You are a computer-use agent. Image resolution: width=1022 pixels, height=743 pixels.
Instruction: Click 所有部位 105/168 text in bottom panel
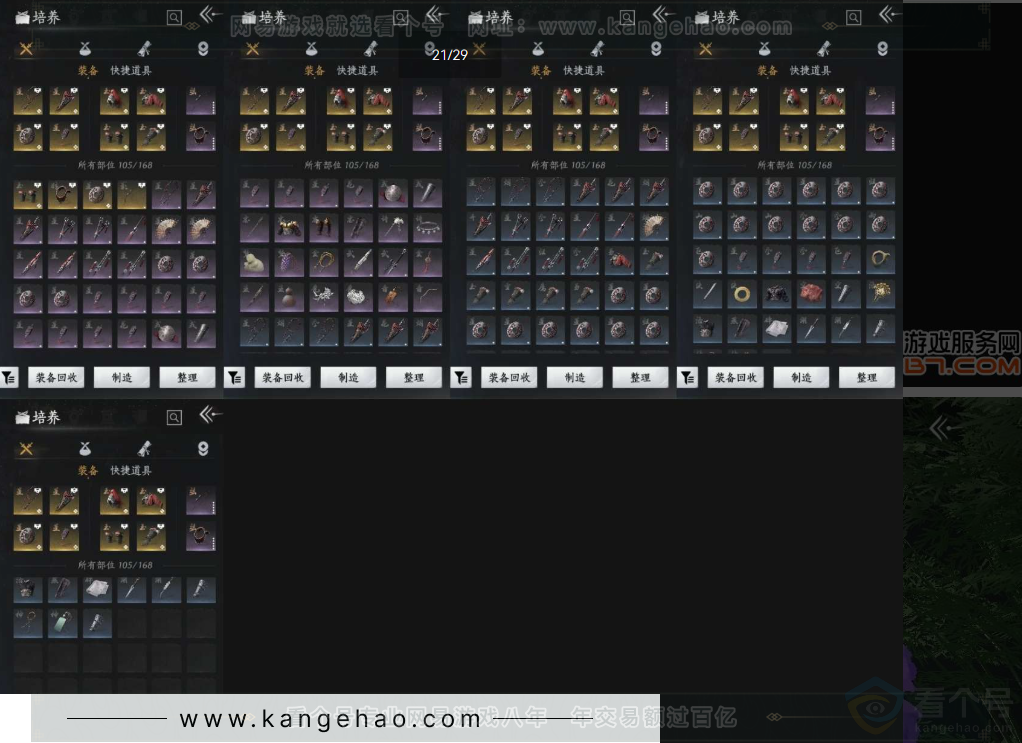tap(115, 565)
